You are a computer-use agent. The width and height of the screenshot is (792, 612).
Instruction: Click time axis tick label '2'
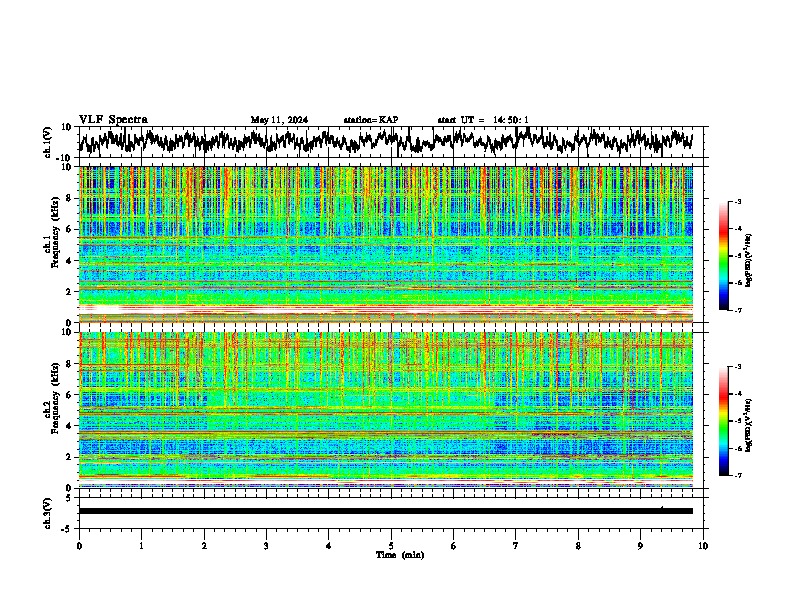204,546
